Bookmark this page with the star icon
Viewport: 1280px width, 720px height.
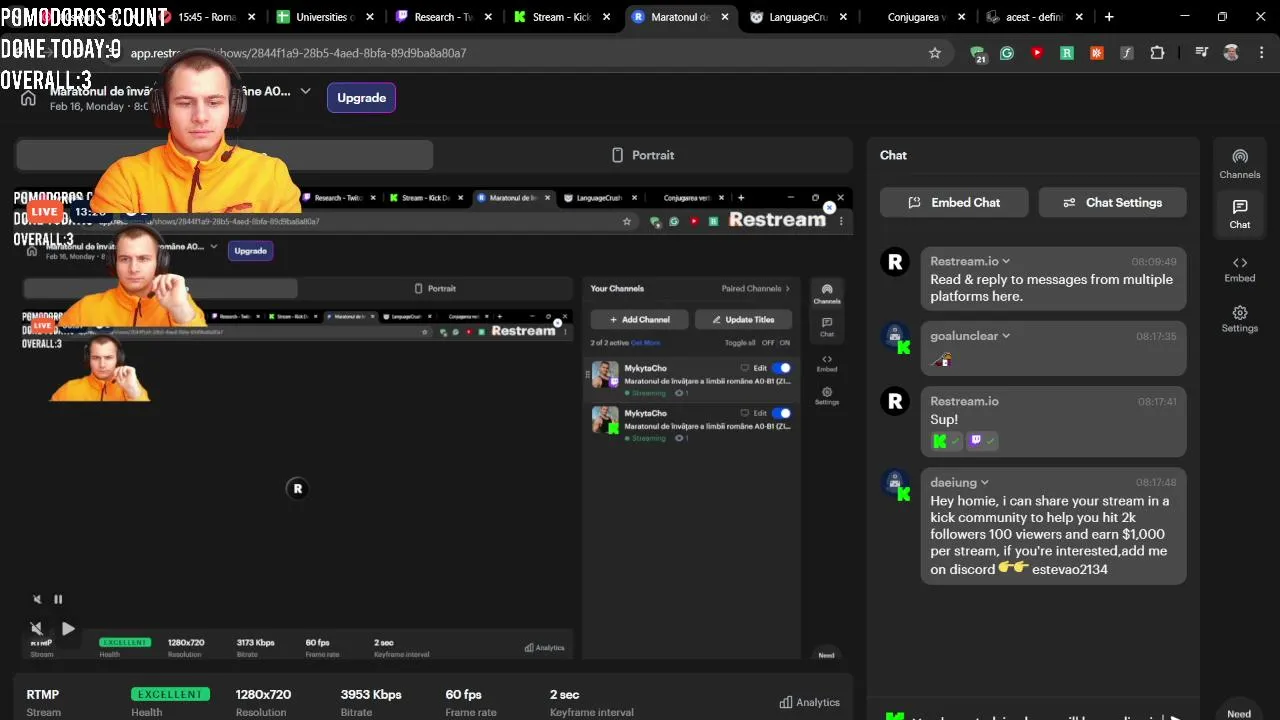click(935, 53)
